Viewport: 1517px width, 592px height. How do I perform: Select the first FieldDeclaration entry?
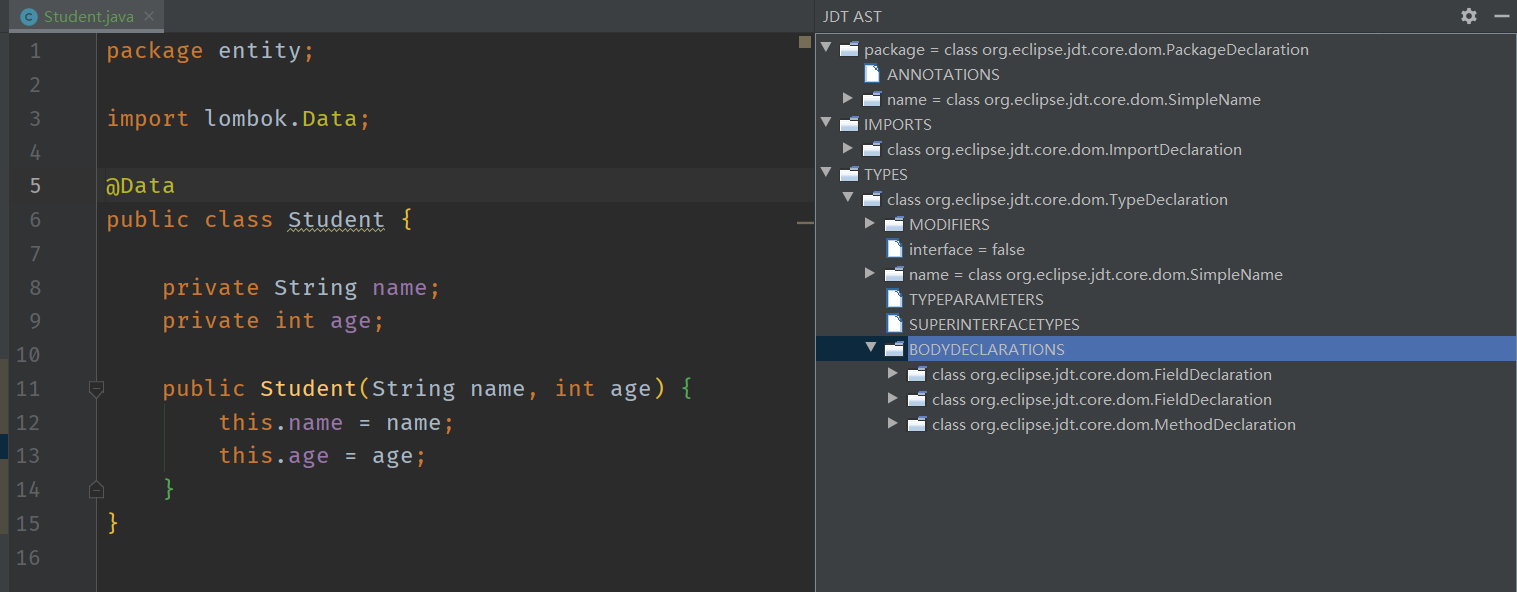(x=1101, y=374)
